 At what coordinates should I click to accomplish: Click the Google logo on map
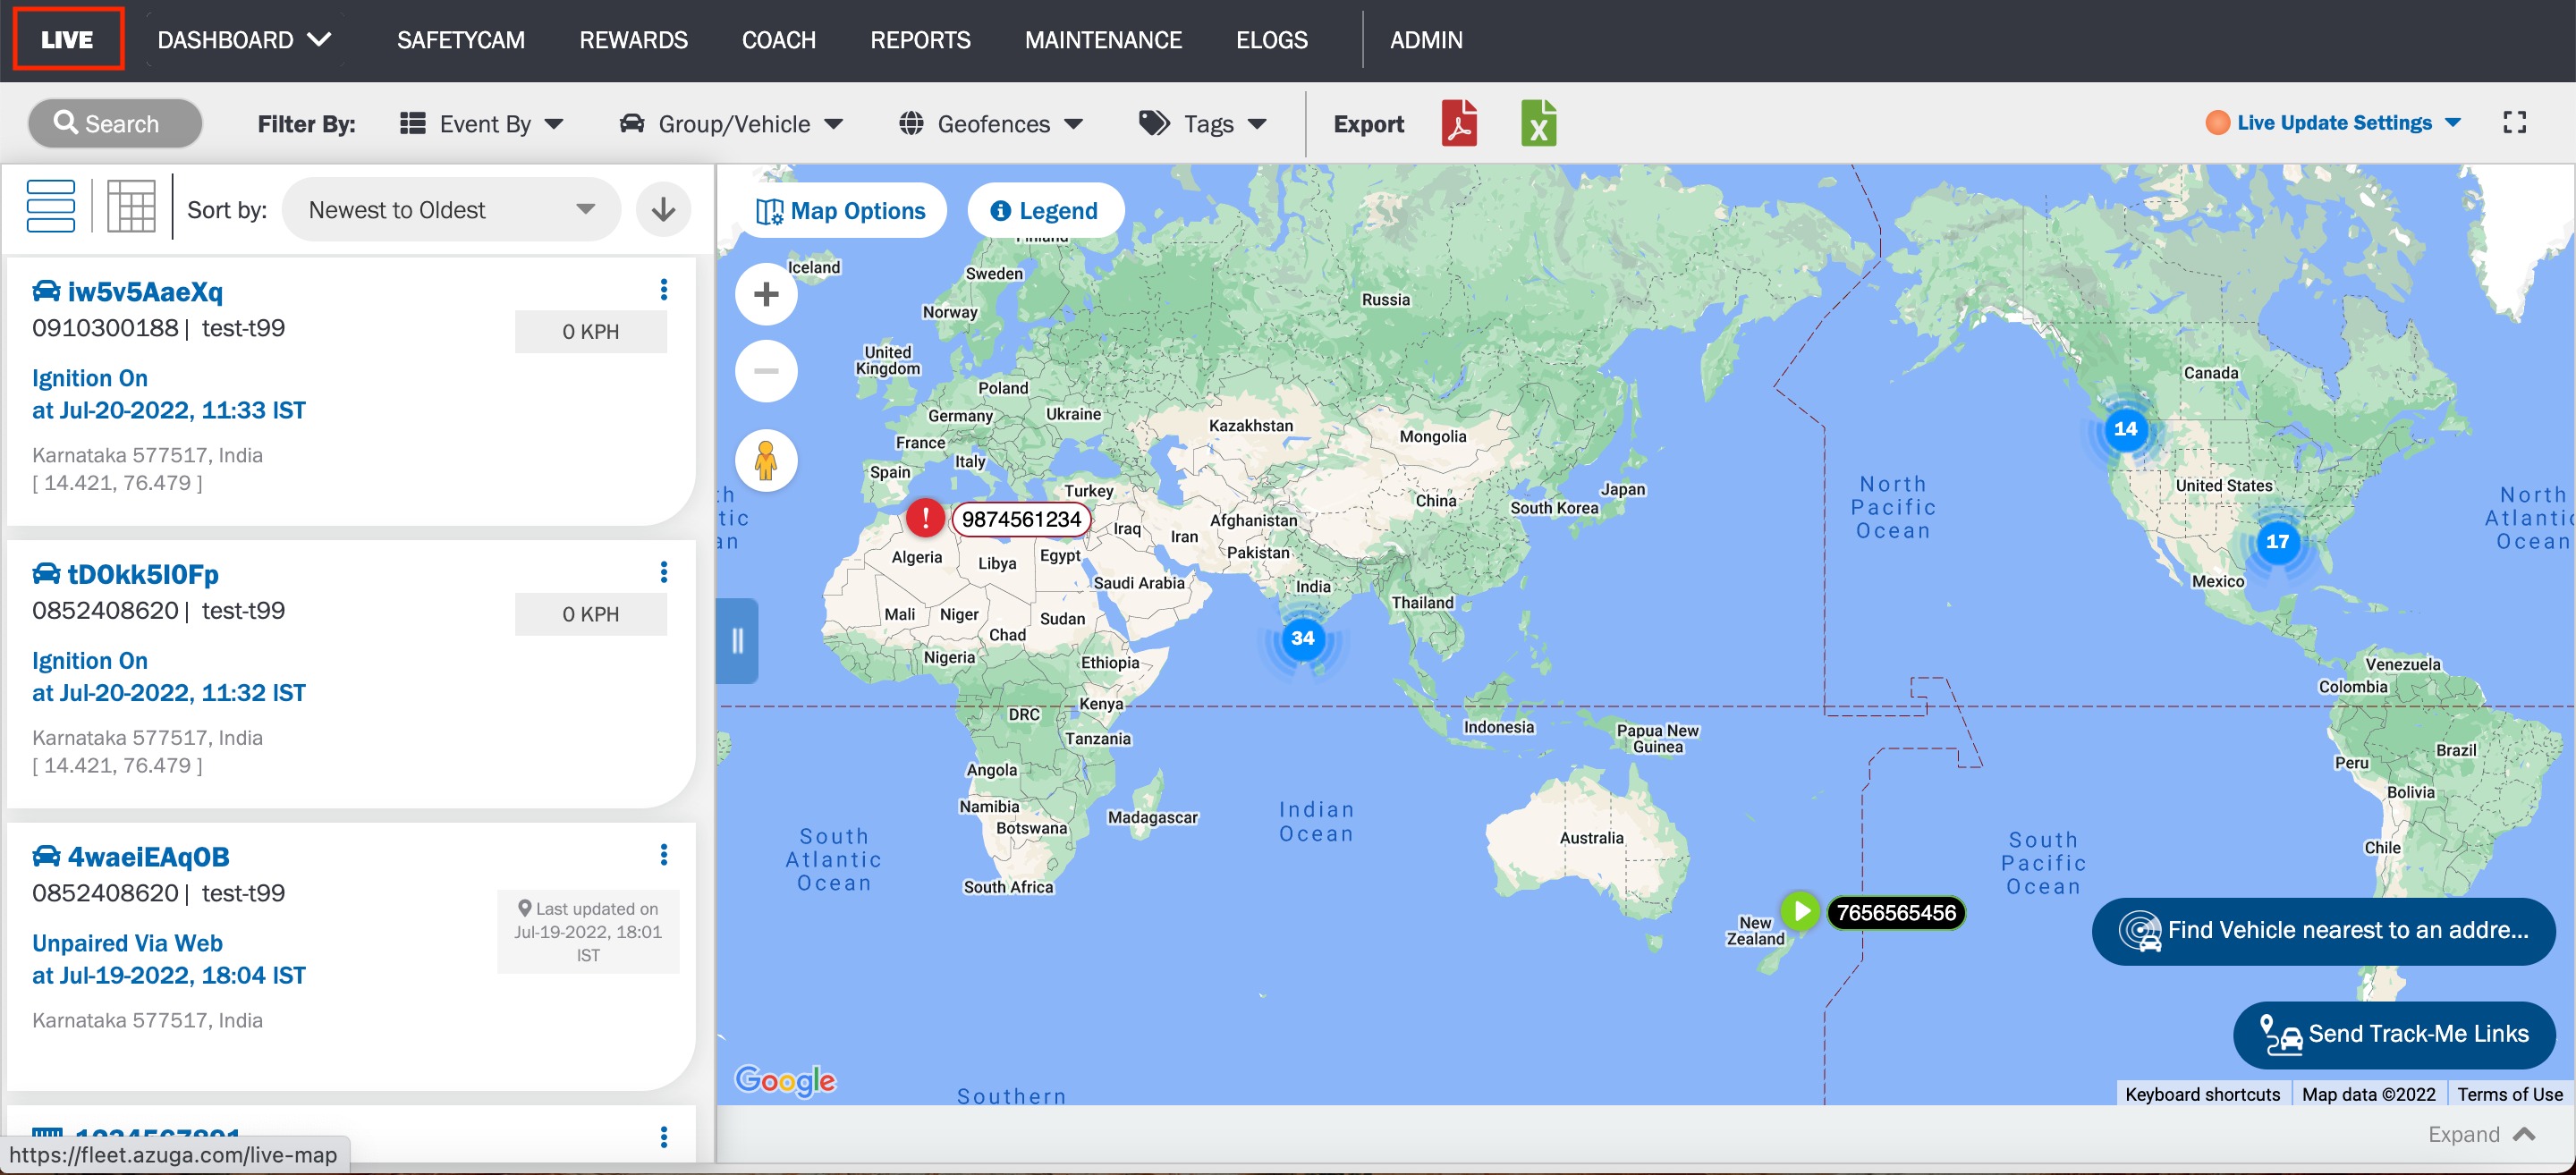[x=785, y=1080]
